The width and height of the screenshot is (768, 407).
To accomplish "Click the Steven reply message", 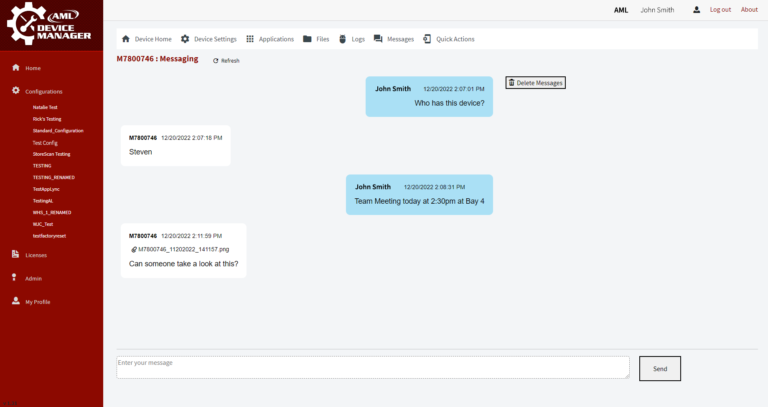I will (x=141, y=152).
